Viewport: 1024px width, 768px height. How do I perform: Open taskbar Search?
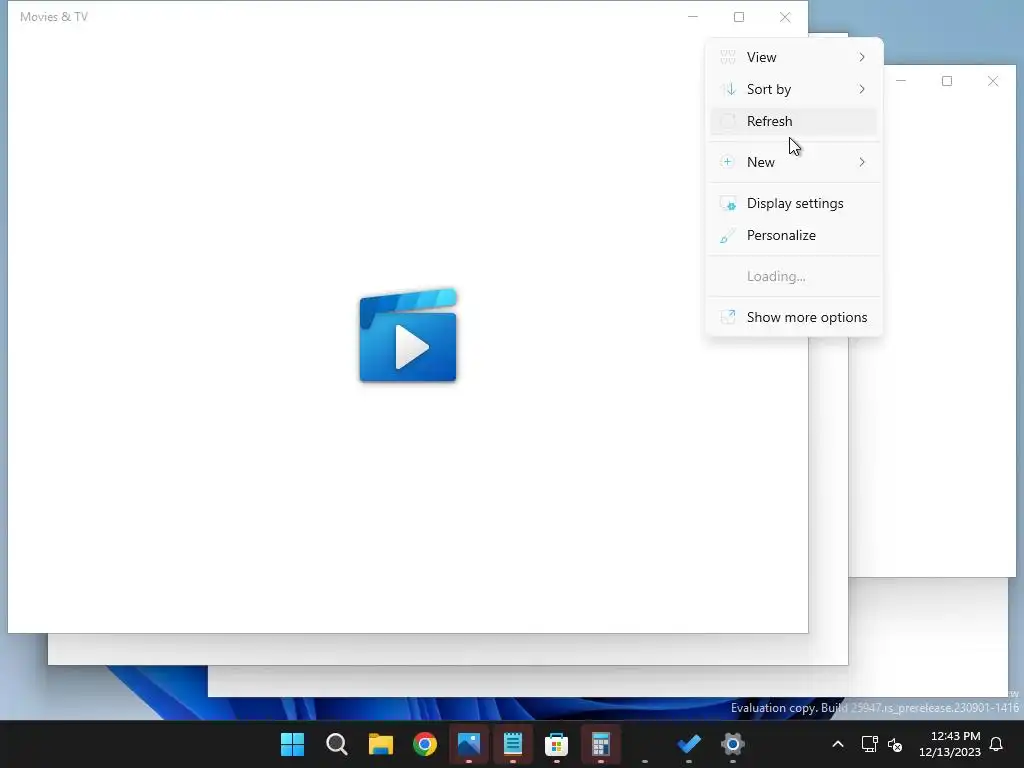pyautogui.click(x=336, y=744)
